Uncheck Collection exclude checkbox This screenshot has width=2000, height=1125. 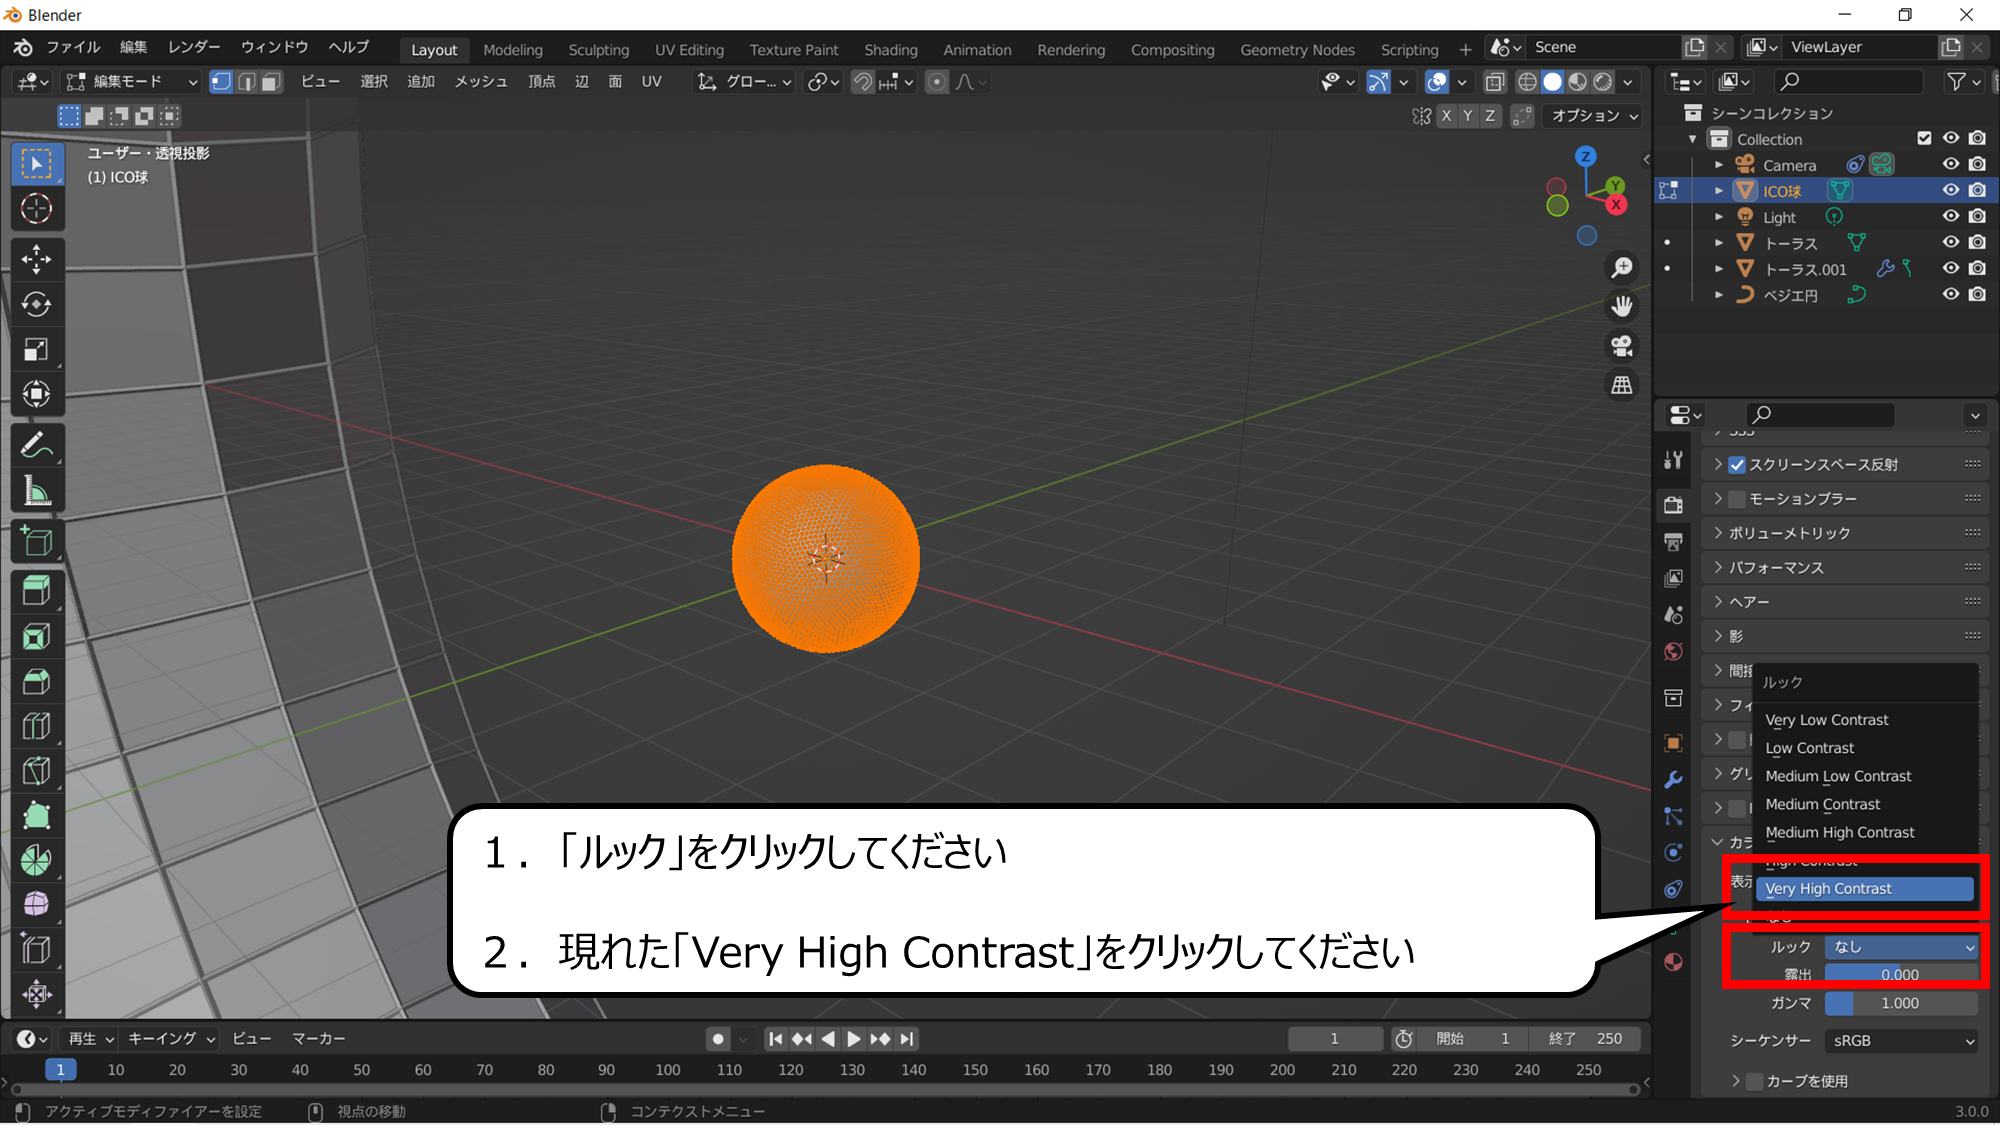click(x=1924, y=138)
